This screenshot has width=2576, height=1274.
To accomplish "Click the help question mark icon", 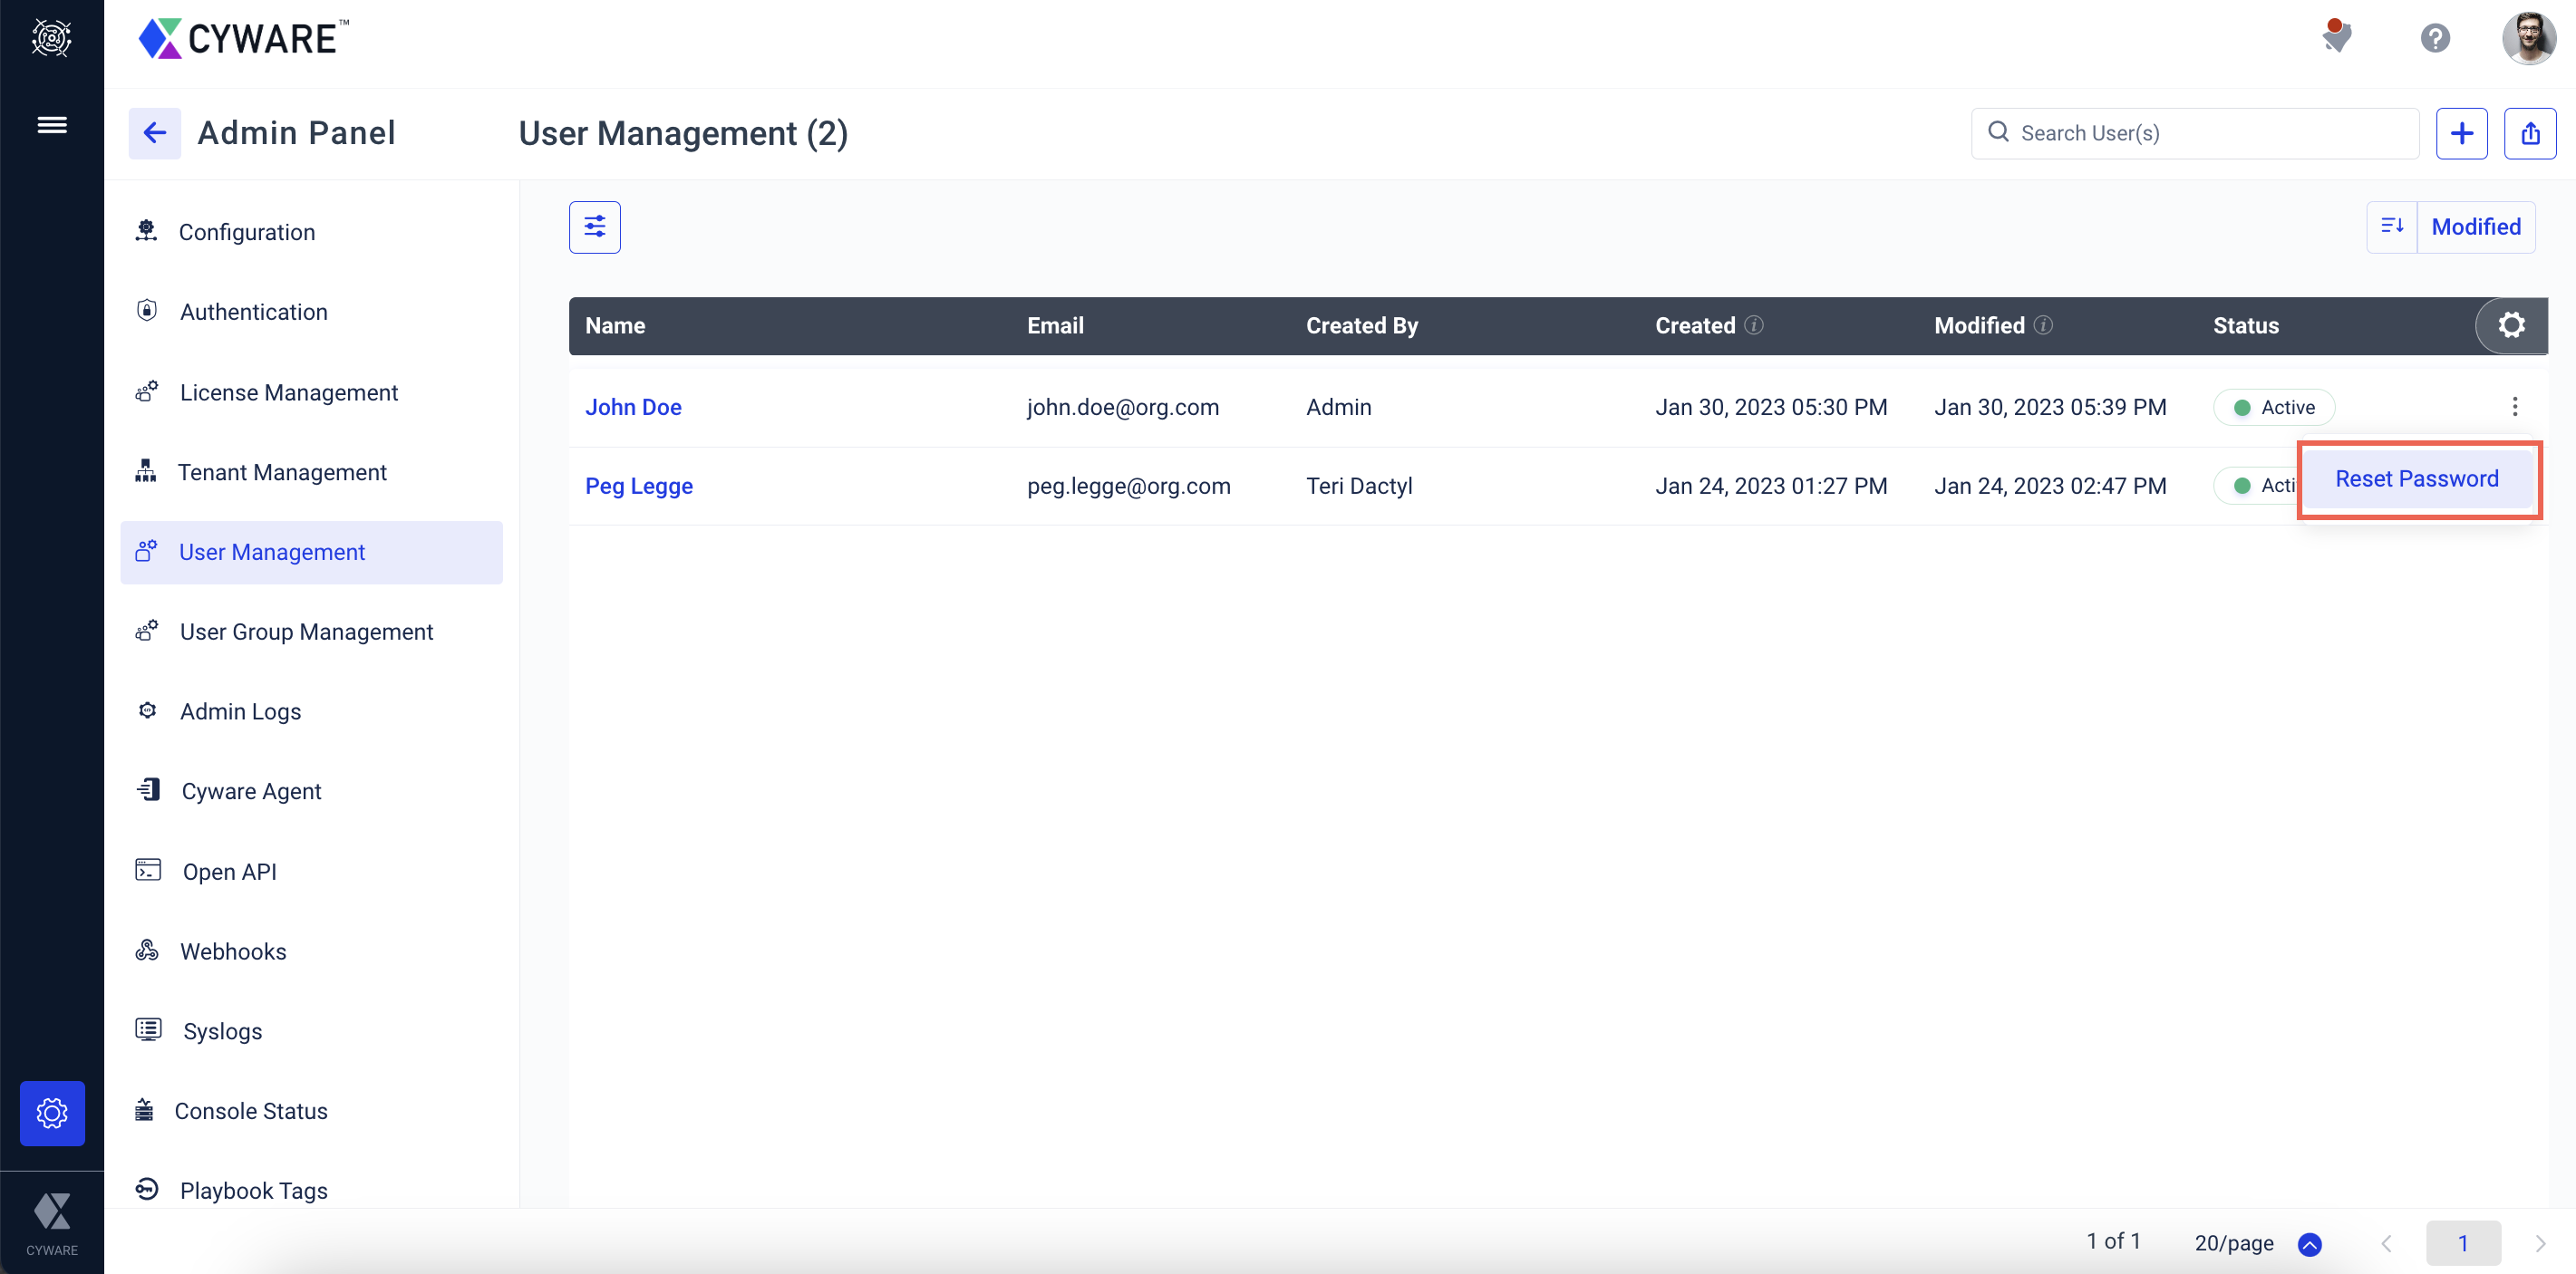I will click(x=2434, y=38).
